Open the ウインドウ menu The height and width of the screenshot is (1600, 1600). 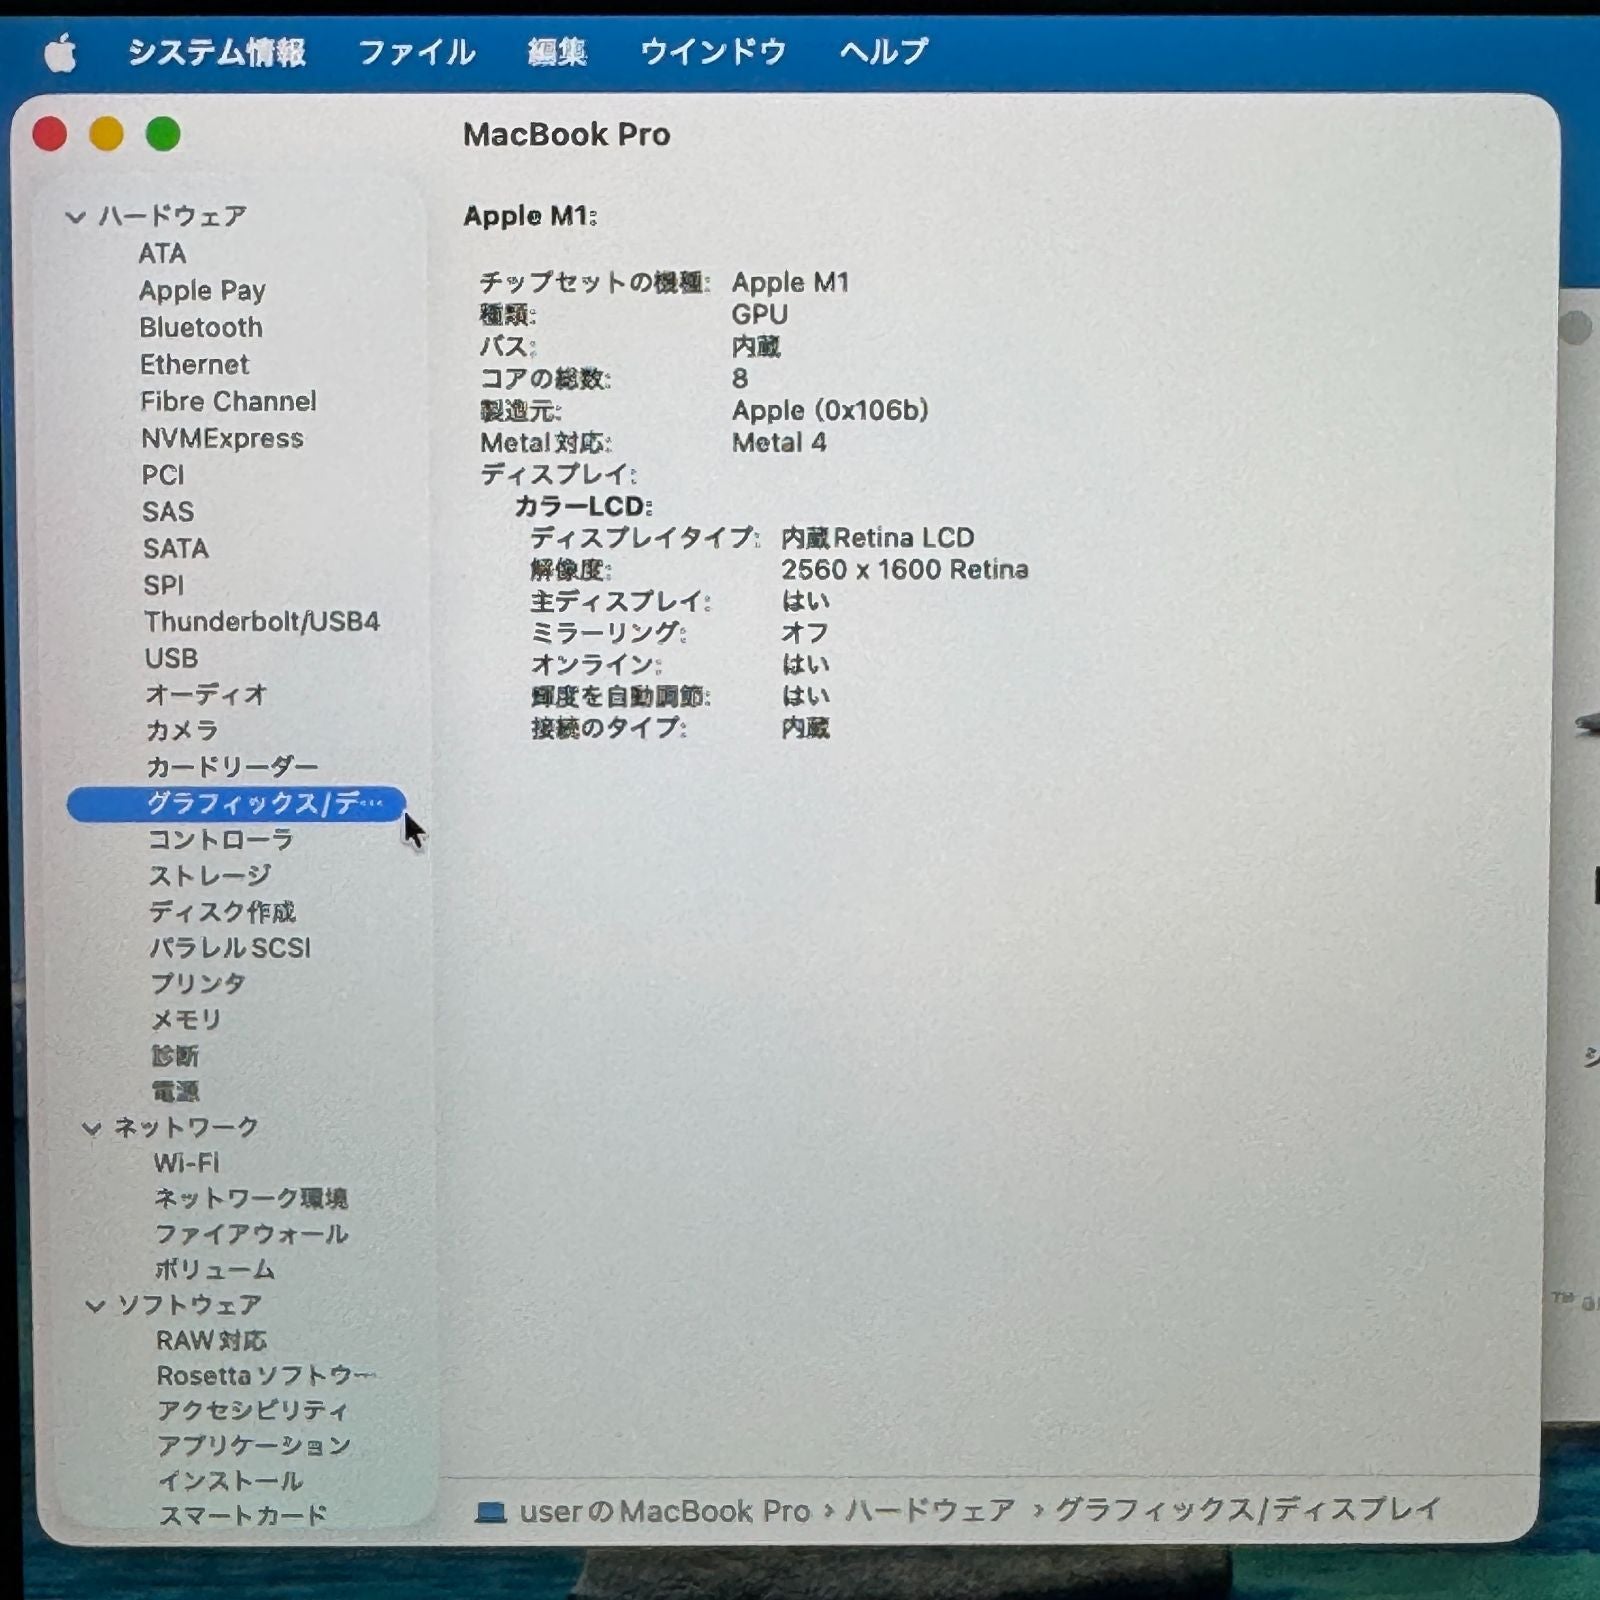tap(713, 52)
